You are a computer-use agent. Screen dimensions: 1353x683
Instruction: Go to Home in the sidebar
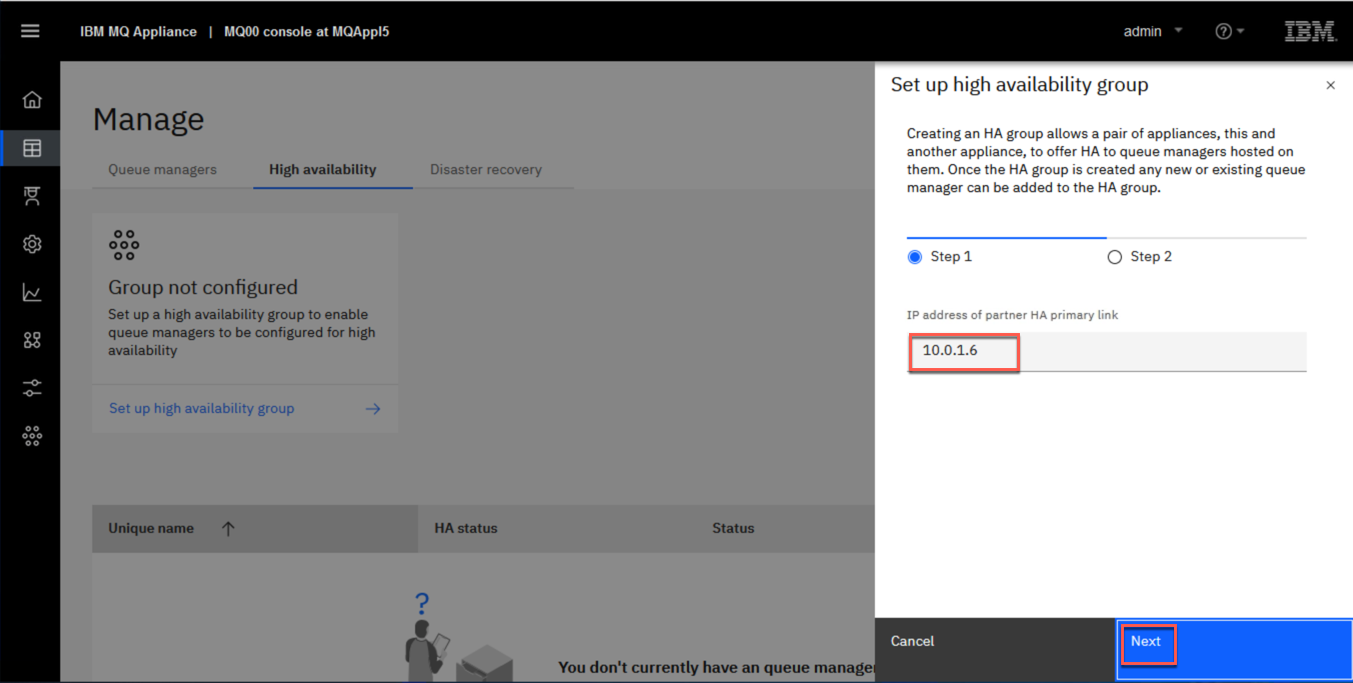pos(32,100)
